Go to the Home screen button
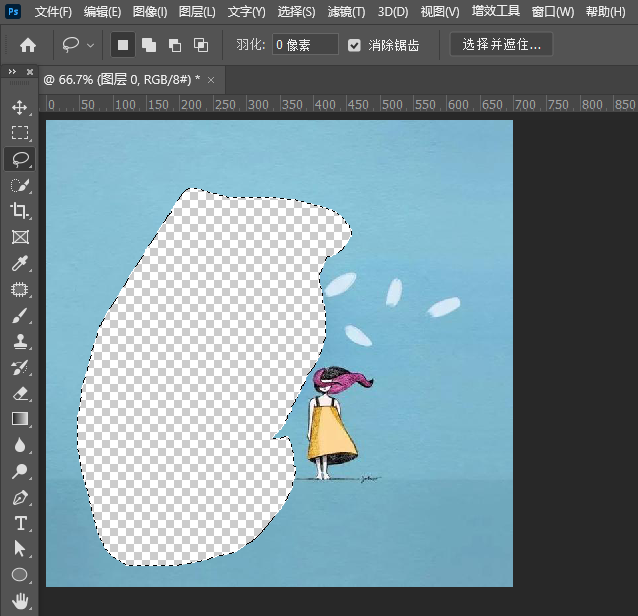 (28, 45)
